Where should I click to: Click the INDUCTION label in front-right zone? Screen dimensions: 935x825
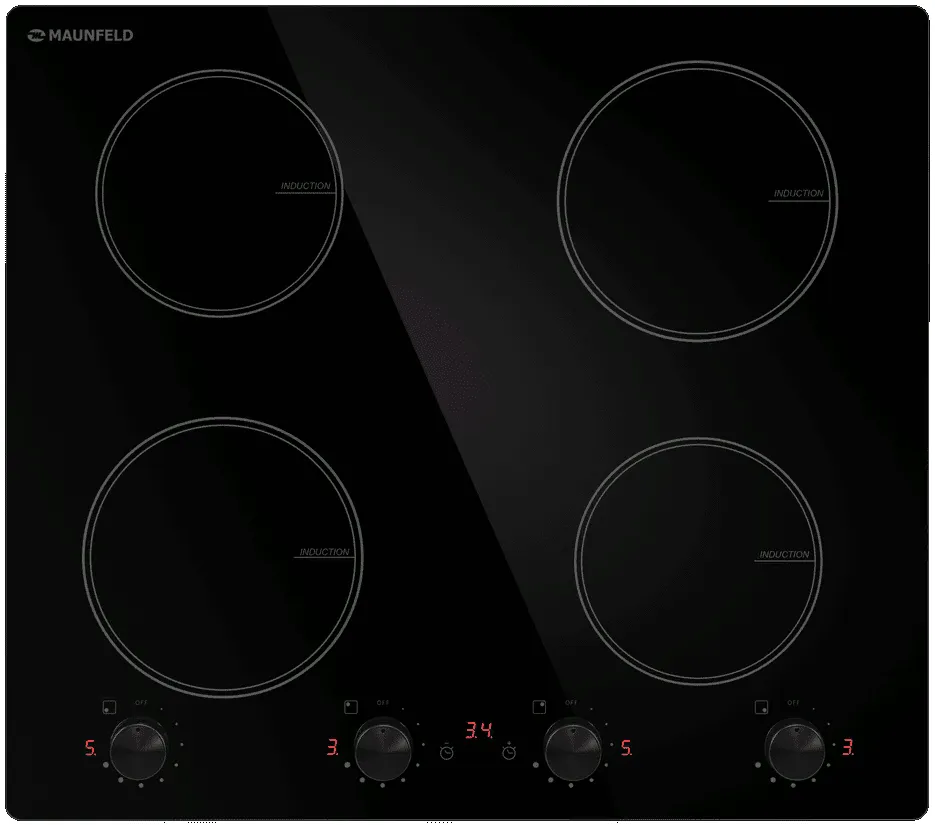[784, 555]
